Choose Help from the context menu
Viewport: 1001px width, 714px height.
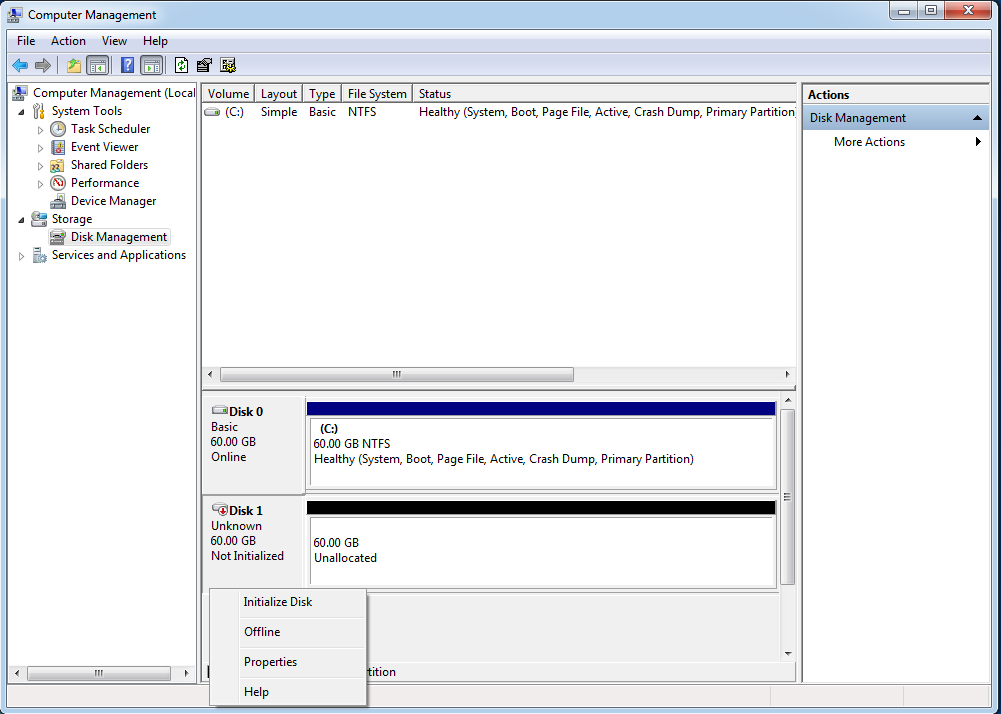point(288,692)
